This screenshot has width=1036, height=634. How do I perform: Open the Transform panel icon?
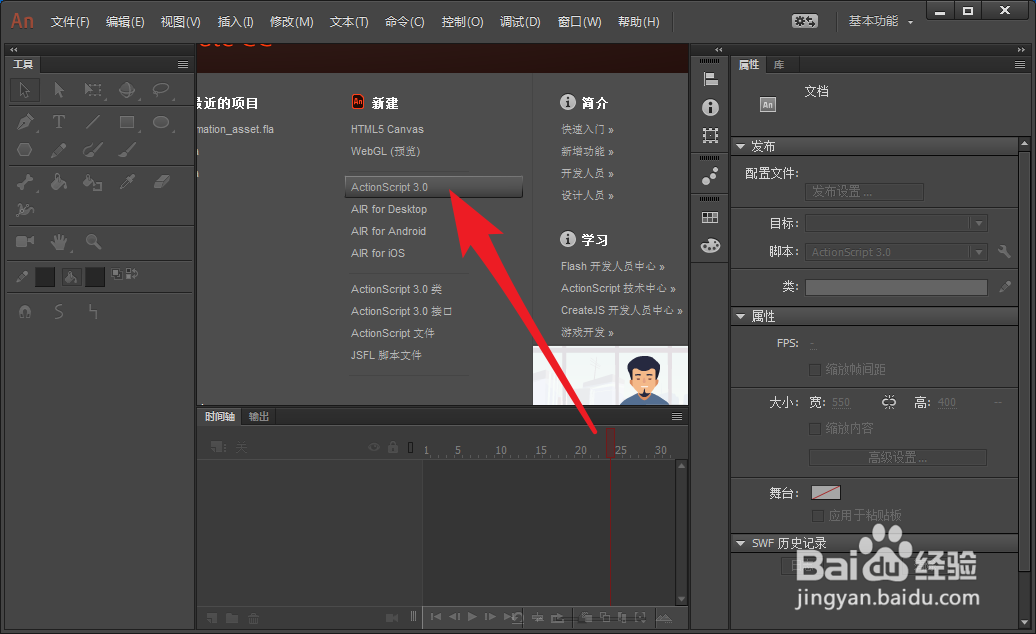[710, 135]
